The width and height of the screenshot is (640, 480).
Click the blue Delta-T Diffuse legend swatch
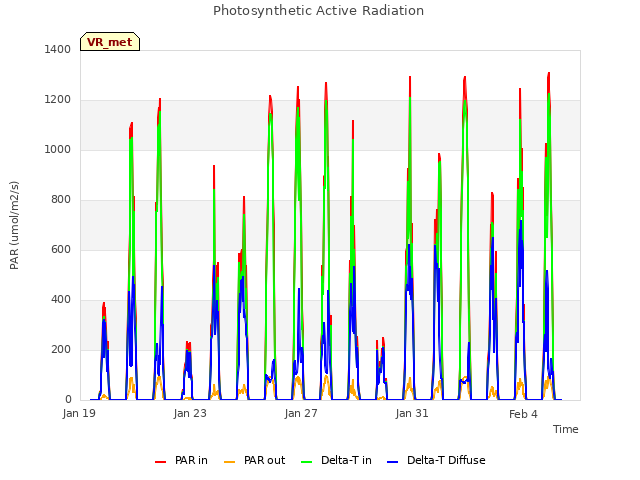(392, 462)
